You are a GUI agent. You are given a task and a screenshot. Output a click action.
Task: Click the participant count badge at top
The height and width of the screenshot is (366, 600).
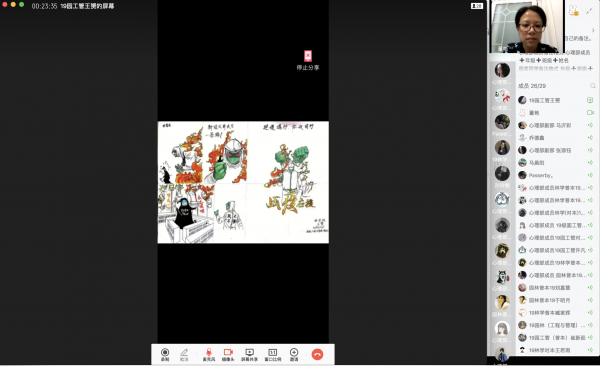pos(477,6)
